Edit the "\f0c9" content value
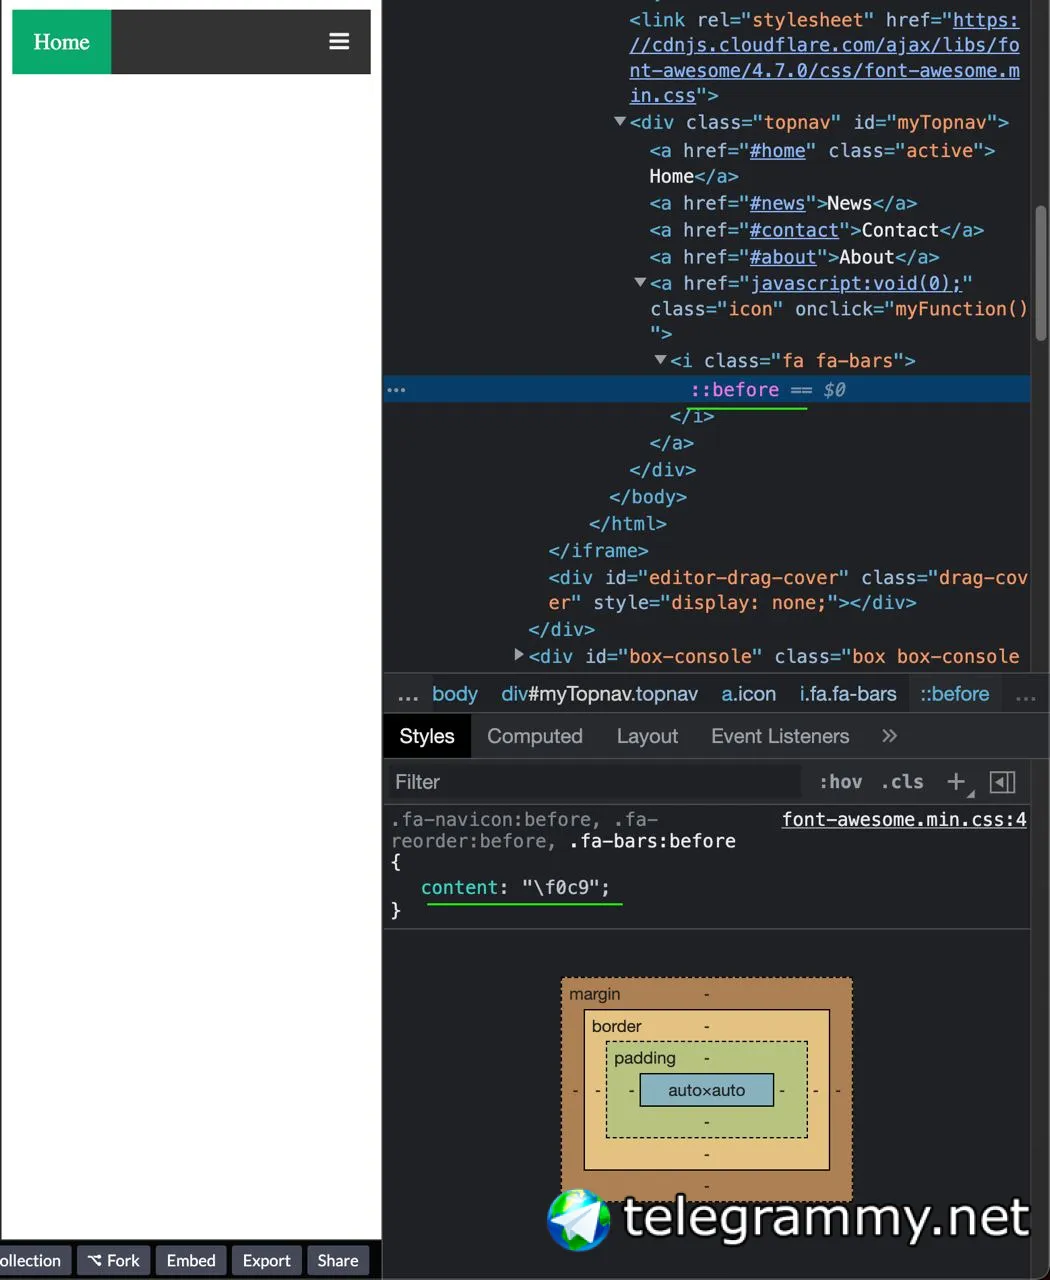The width and height of the screenshot is (1050, 1280). 560,887
